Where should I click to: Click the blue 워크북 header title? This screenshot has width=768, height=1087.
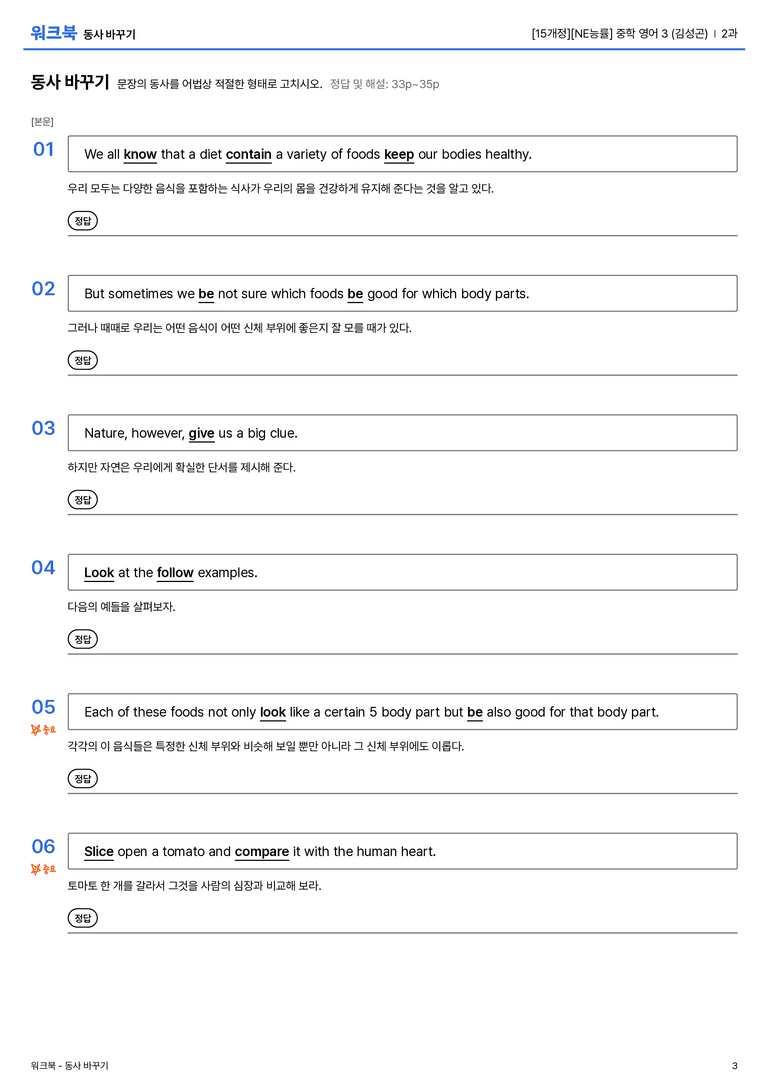(x=53, y=33)
